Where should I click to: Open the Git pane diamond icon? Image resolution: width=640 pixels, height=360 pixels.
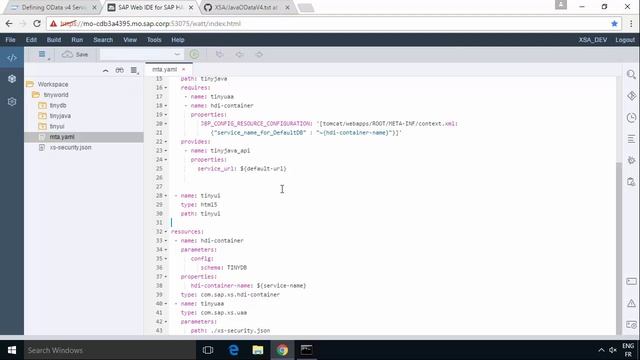click(631, 96)
